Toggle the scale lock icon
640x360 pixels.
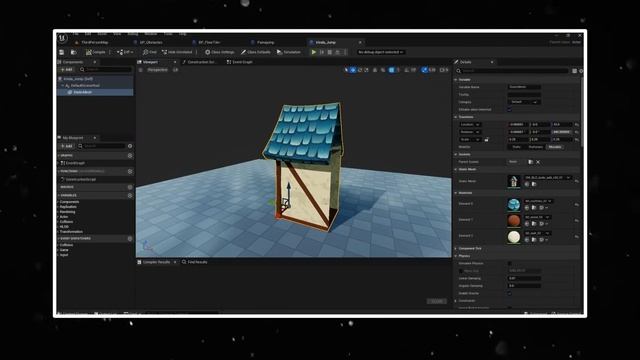[487, 140]
